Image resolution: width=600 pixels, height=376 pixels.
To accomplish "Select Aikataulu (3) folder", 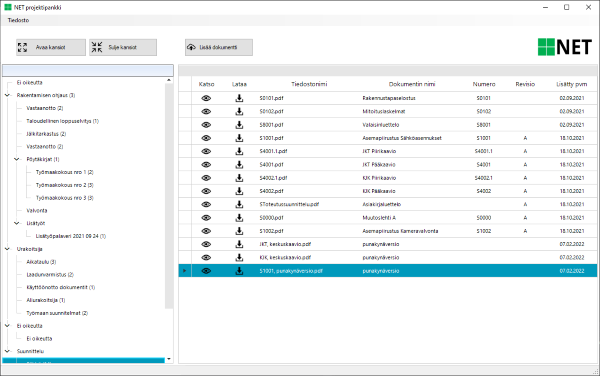I will pos(41,262).
